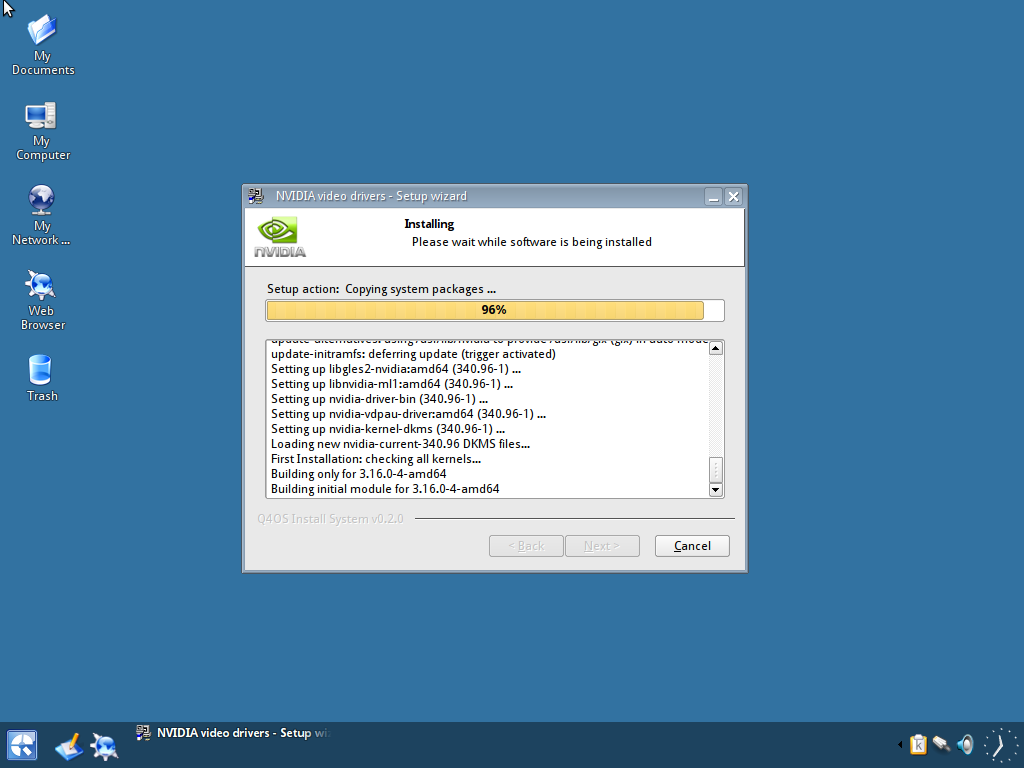Click the log scroll up arrow
This screenshot has height=768, width=1024.
tap(716, 348)
